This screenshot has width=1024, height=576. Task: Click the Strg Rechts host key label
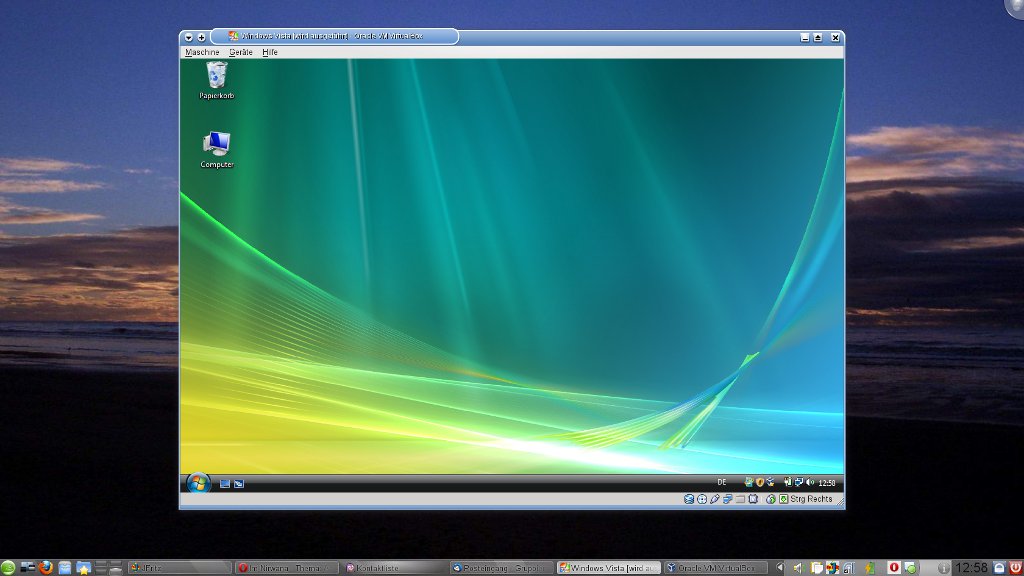(x=811, y=499)
